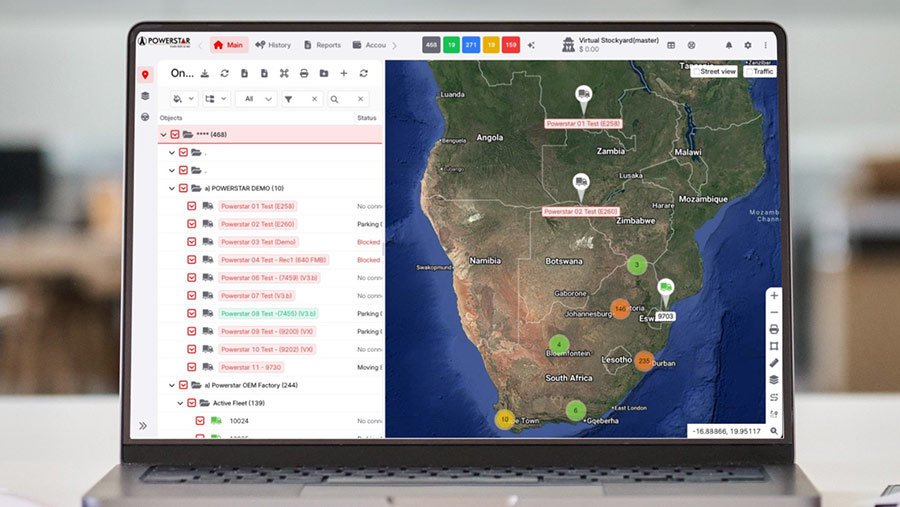Uncheck Powerstar 03 Test (Demo) checkbox
The height and width of the screenshot is (507, 900).
coord(192,242)
